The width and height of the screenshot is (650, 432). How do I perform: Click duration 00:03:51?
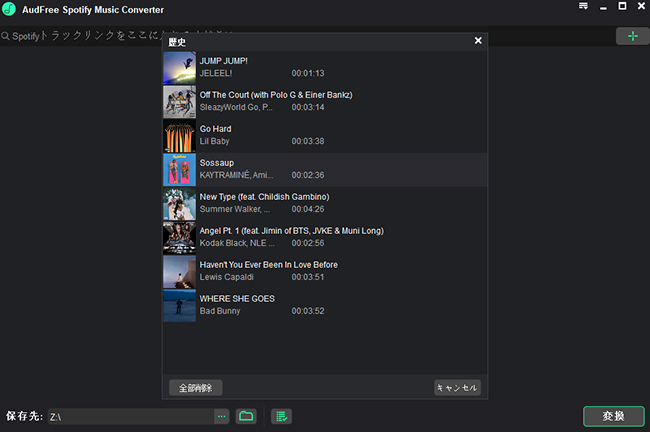coord(308,277)
